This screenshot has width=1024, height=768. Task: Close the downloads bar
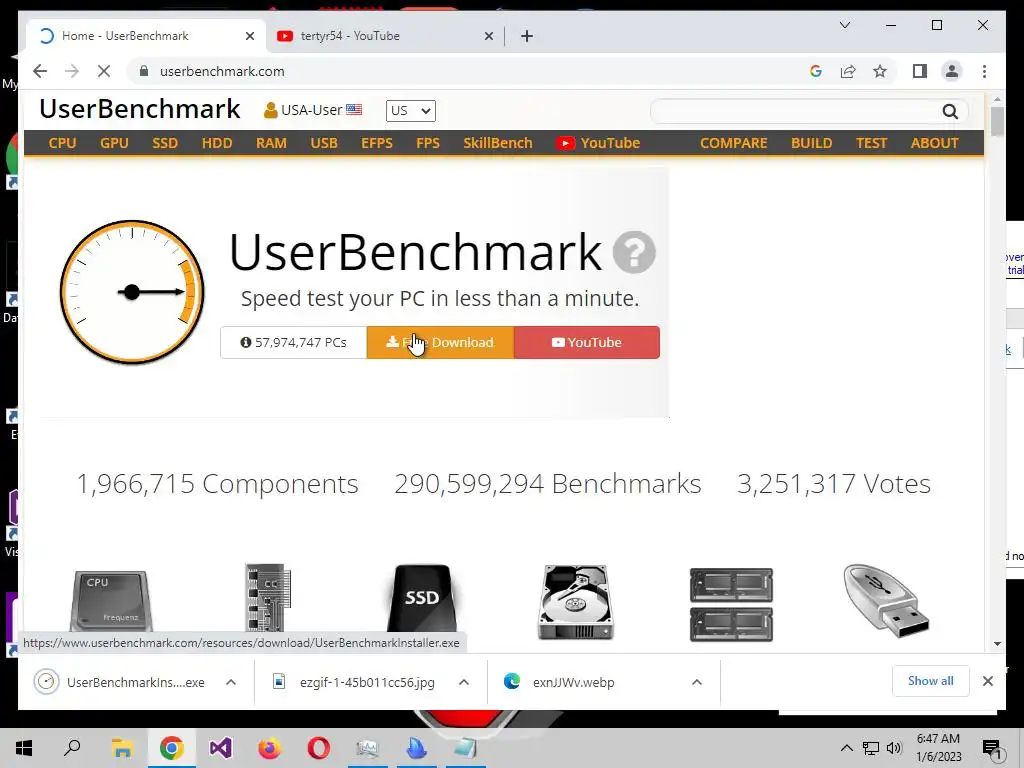pos(987,681)
